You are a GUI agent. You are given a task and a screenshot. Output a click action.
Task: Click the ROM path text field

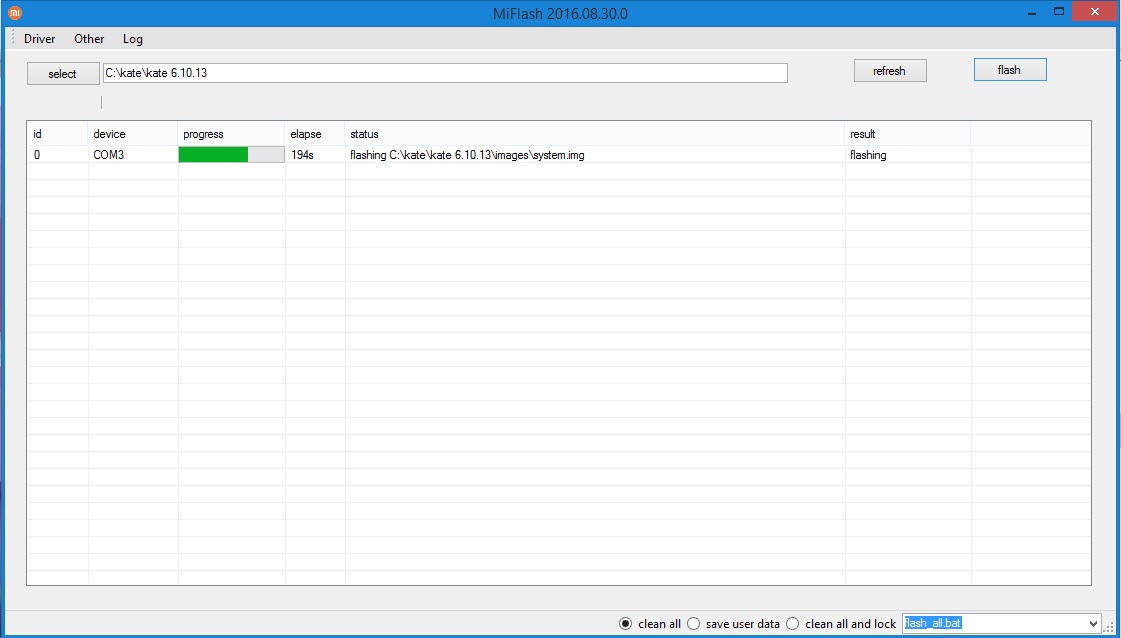click(445, 73)
